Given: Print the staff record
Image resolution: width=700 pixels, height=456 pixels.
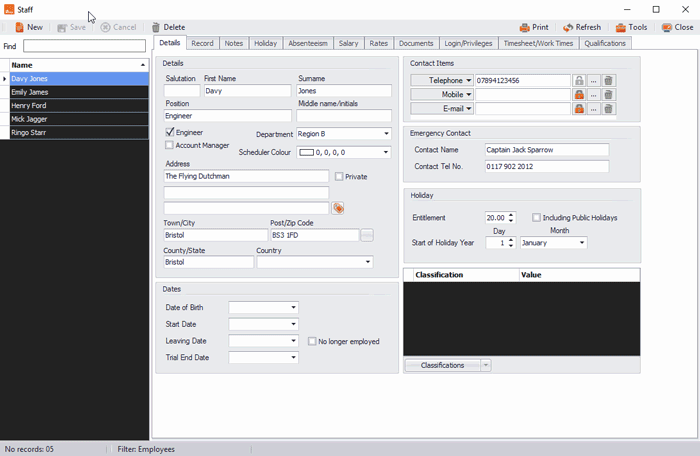Looking at the screenshot, I should [x=534, y=27].
